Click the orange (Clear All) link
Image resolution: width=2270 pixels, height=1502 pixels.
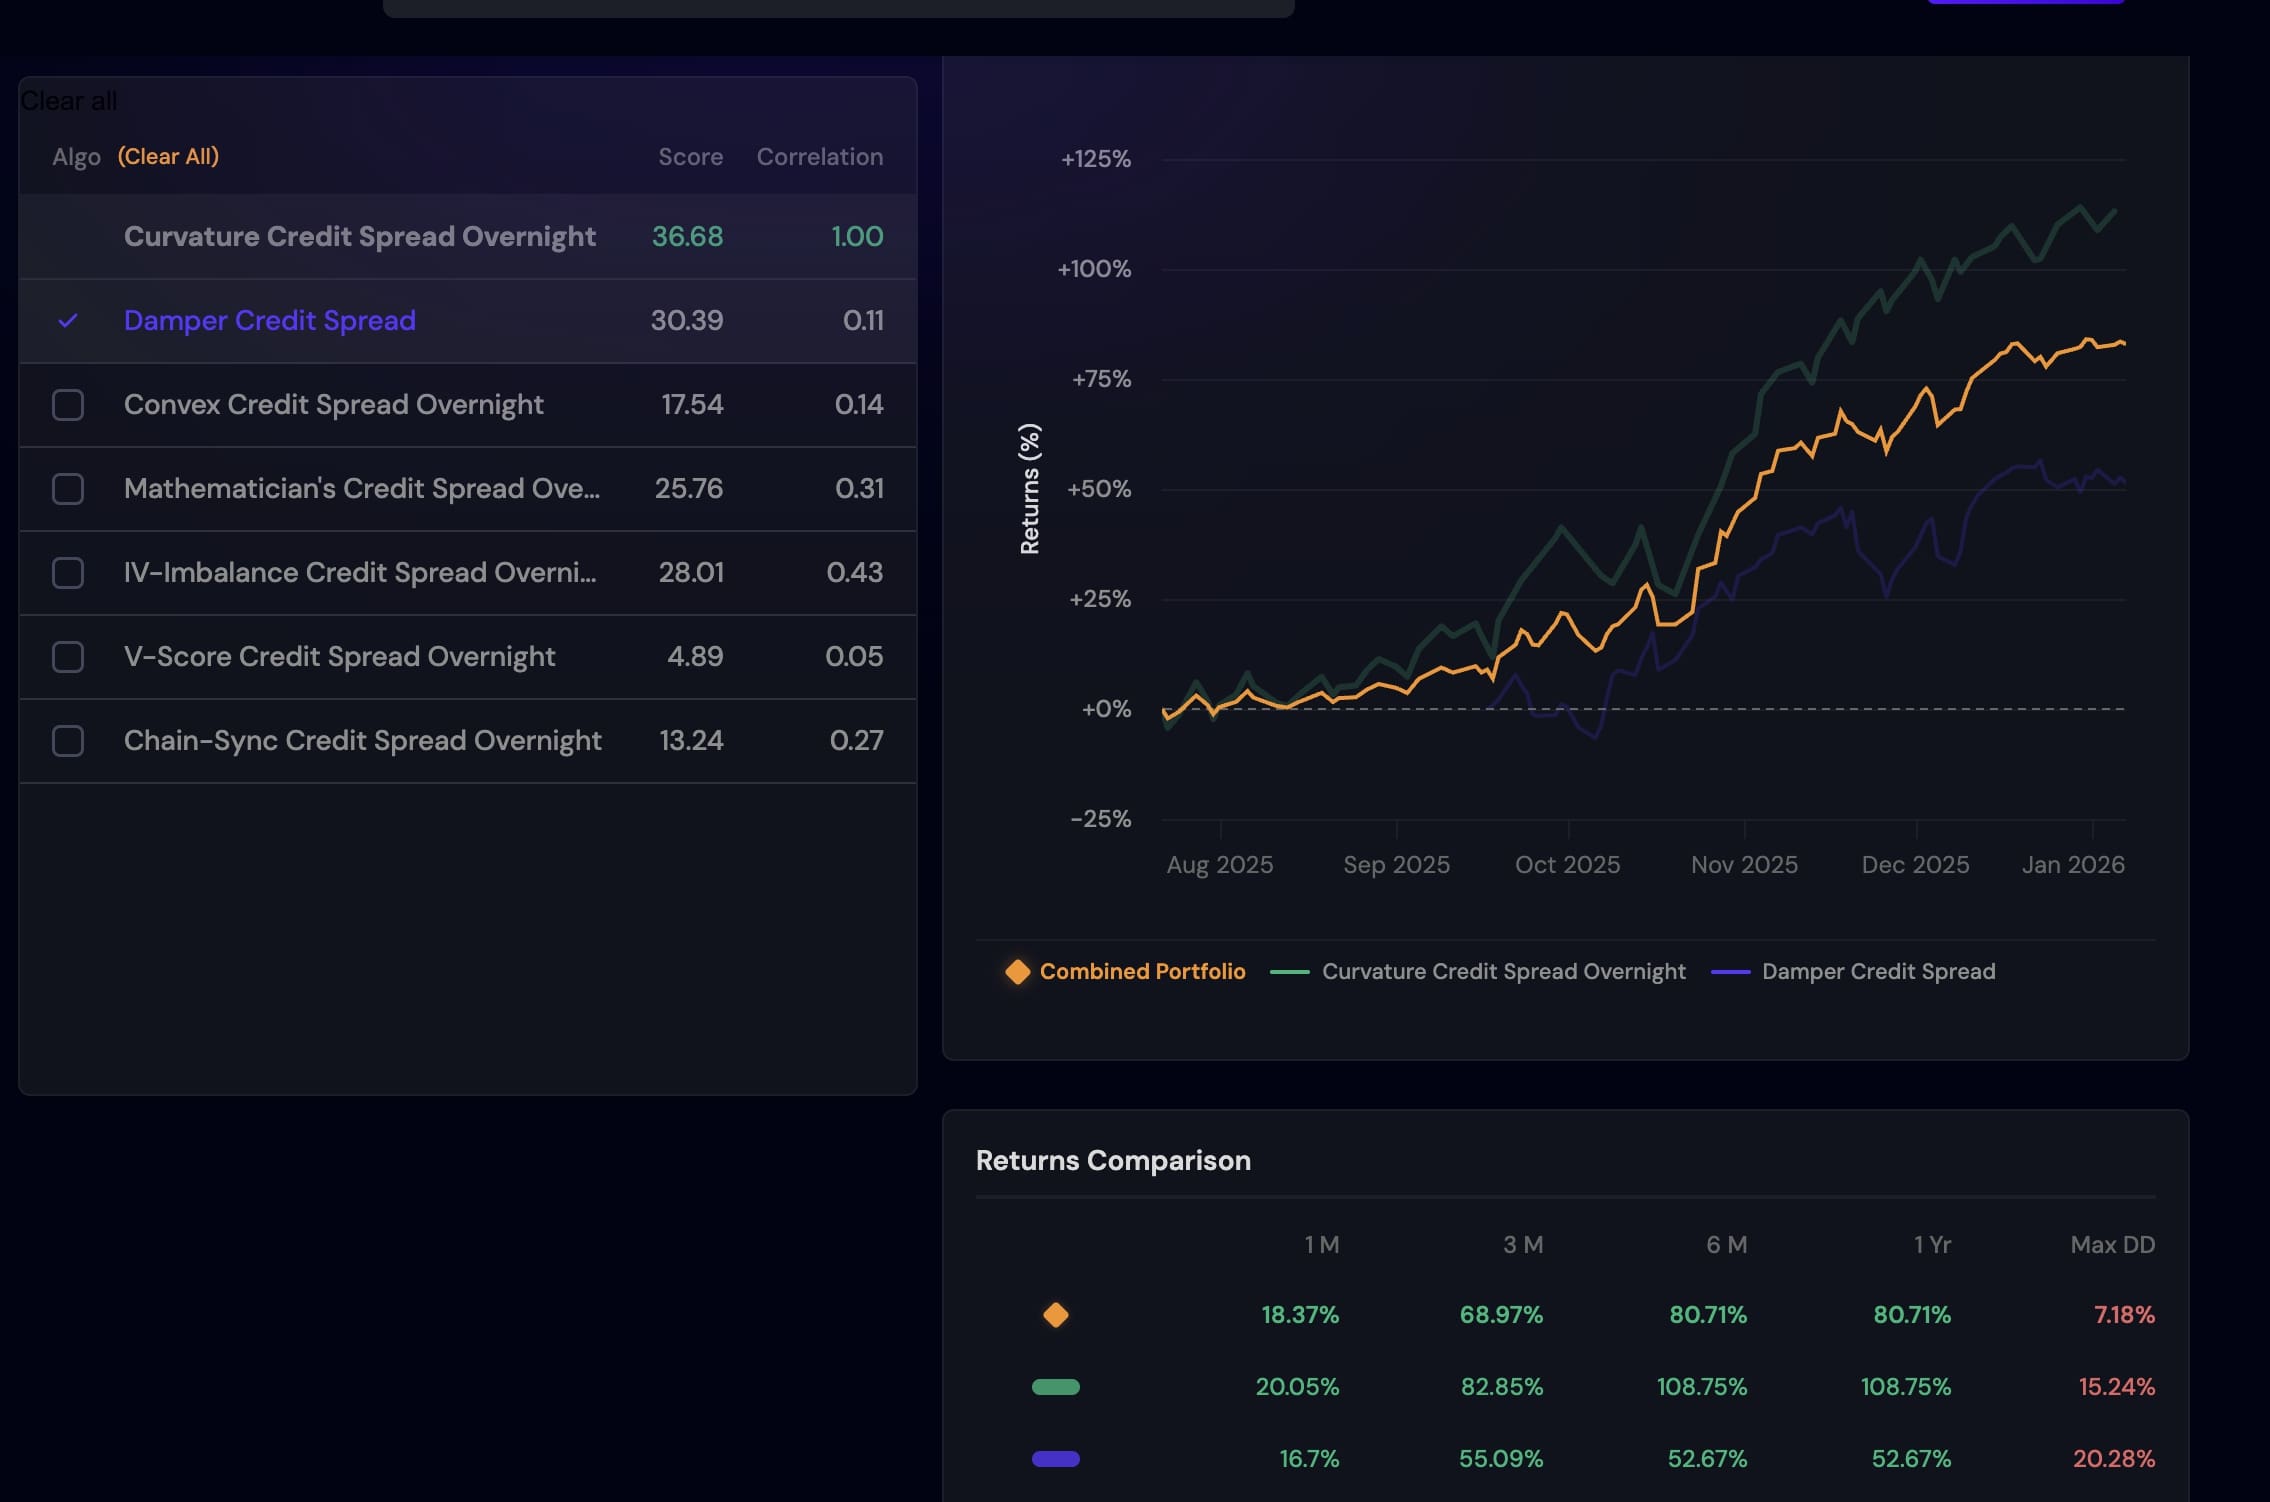(168, 157)
